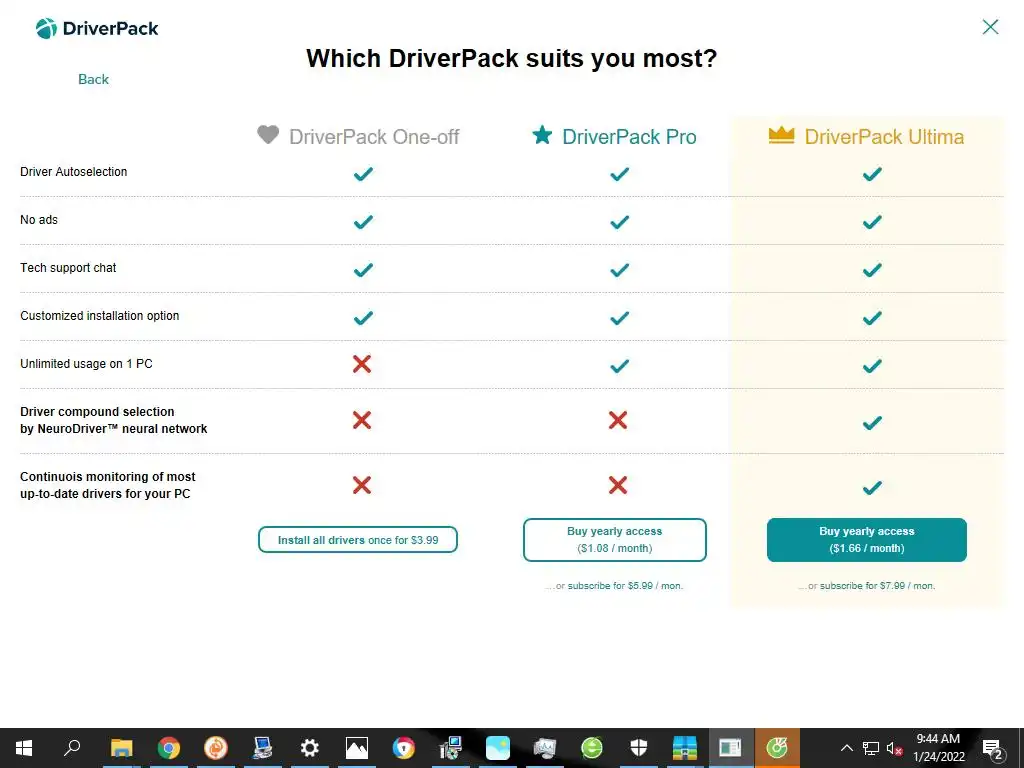Screen dimensions: 1024x768
Task: Go back using the Back link
Action: click(93, 79)
